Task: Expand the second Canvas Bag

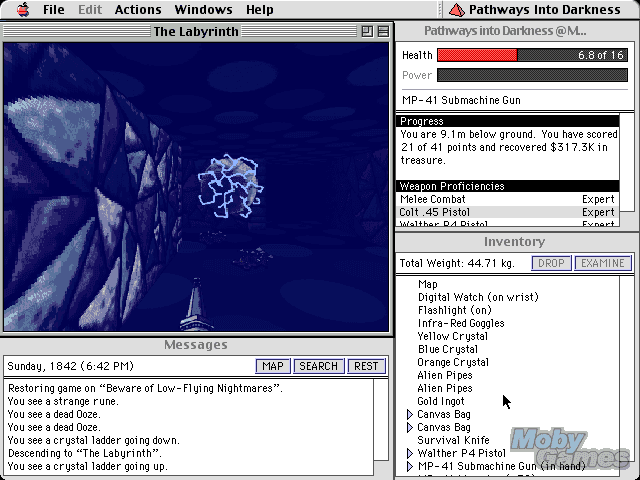Action: [x=410, y=427]
